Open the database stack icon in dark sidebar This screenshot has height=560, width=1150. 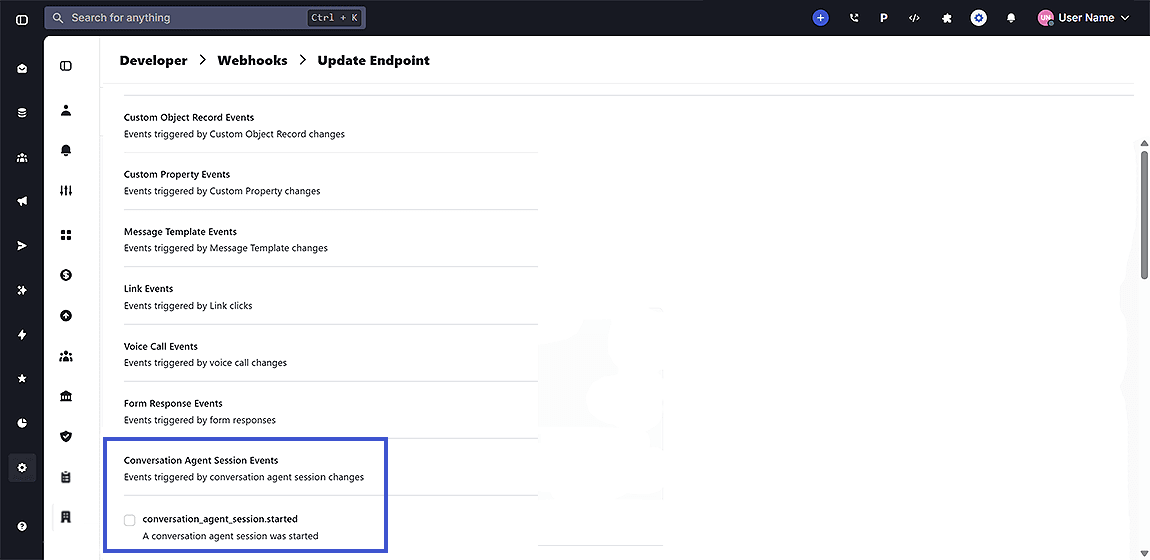(x=22, y=113)
